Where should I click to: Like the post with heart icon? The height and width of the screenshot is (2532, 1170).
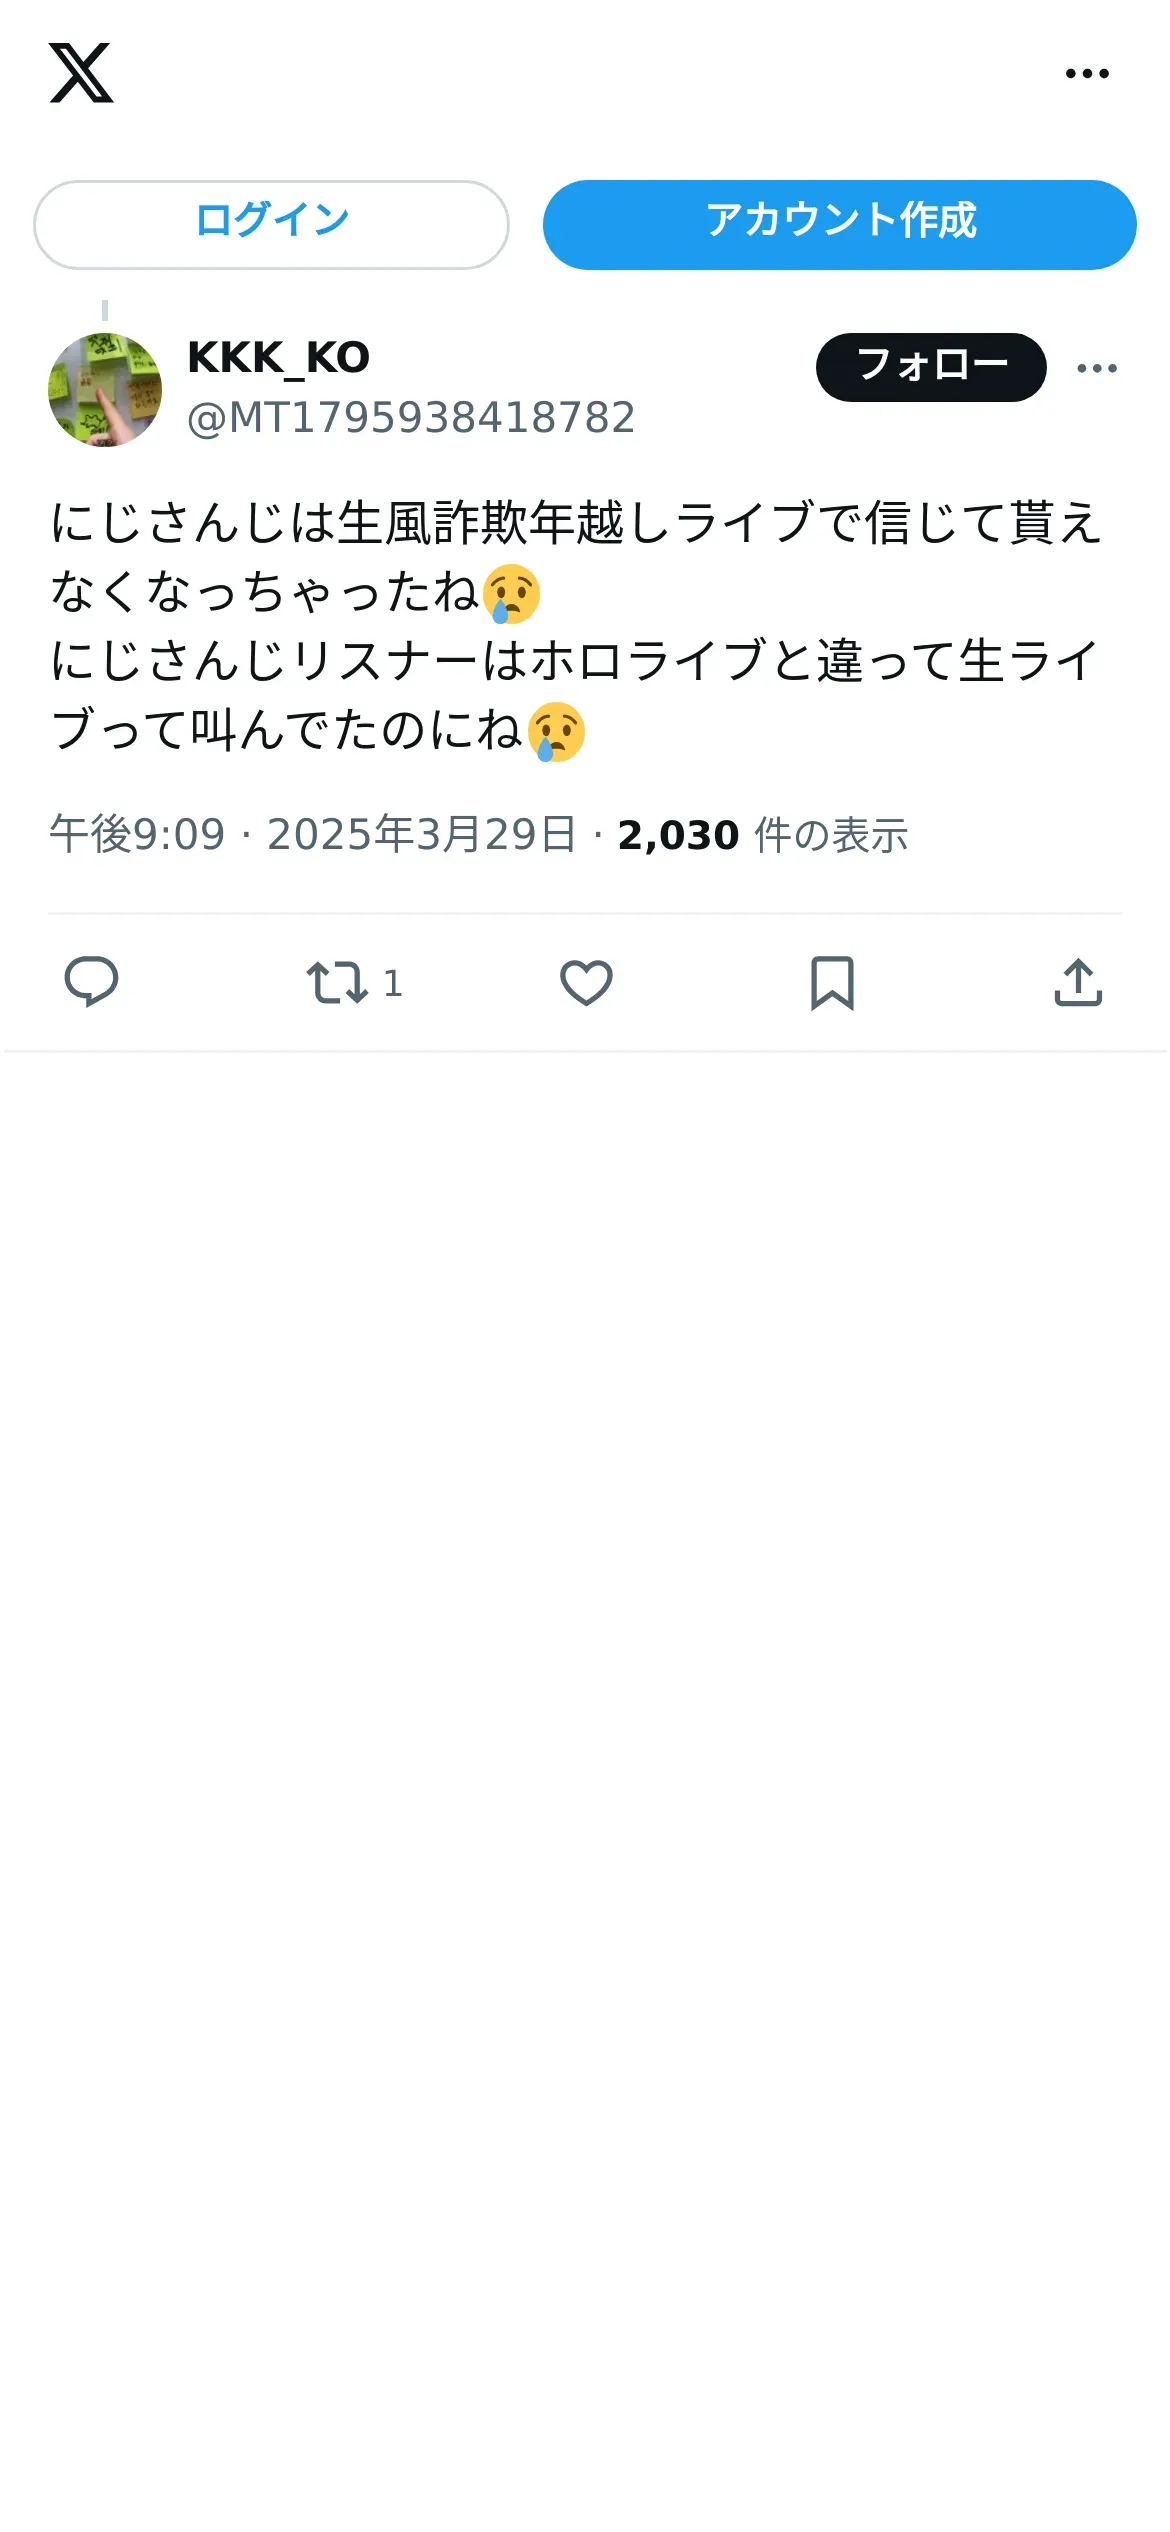(x=586, y=982)
